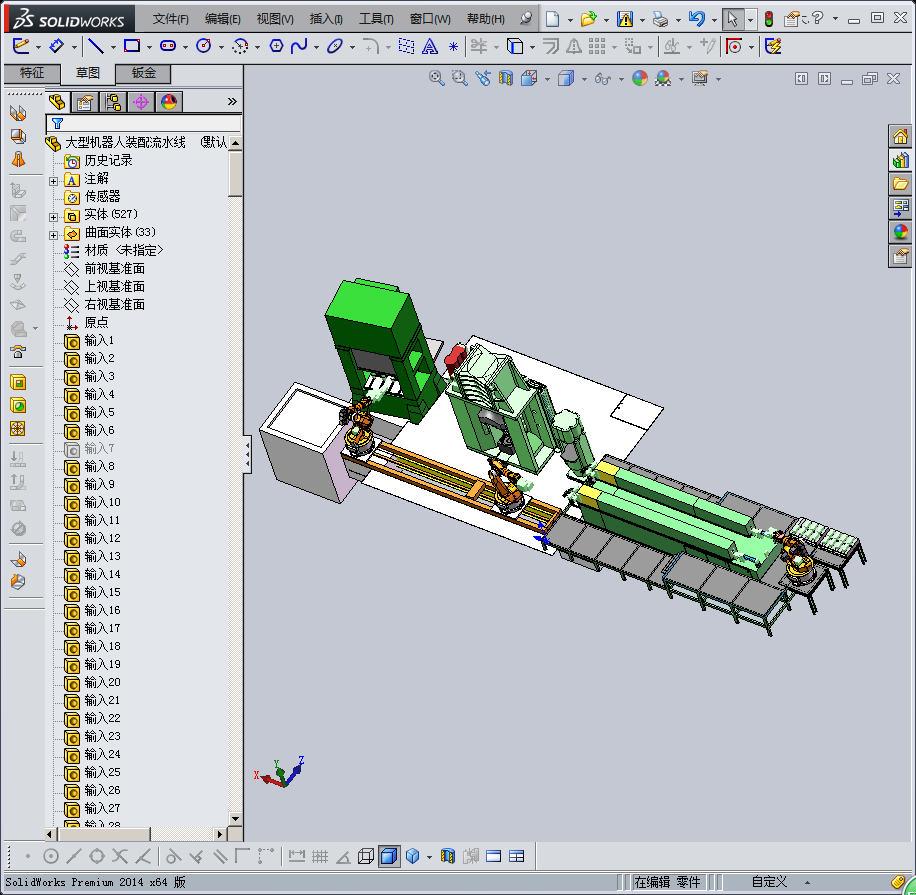Image resolution: width=916 pixels, height=895 pixels.
Task: Open the View Orientation dropdown arrow
Action: click(x=547, y=79)
